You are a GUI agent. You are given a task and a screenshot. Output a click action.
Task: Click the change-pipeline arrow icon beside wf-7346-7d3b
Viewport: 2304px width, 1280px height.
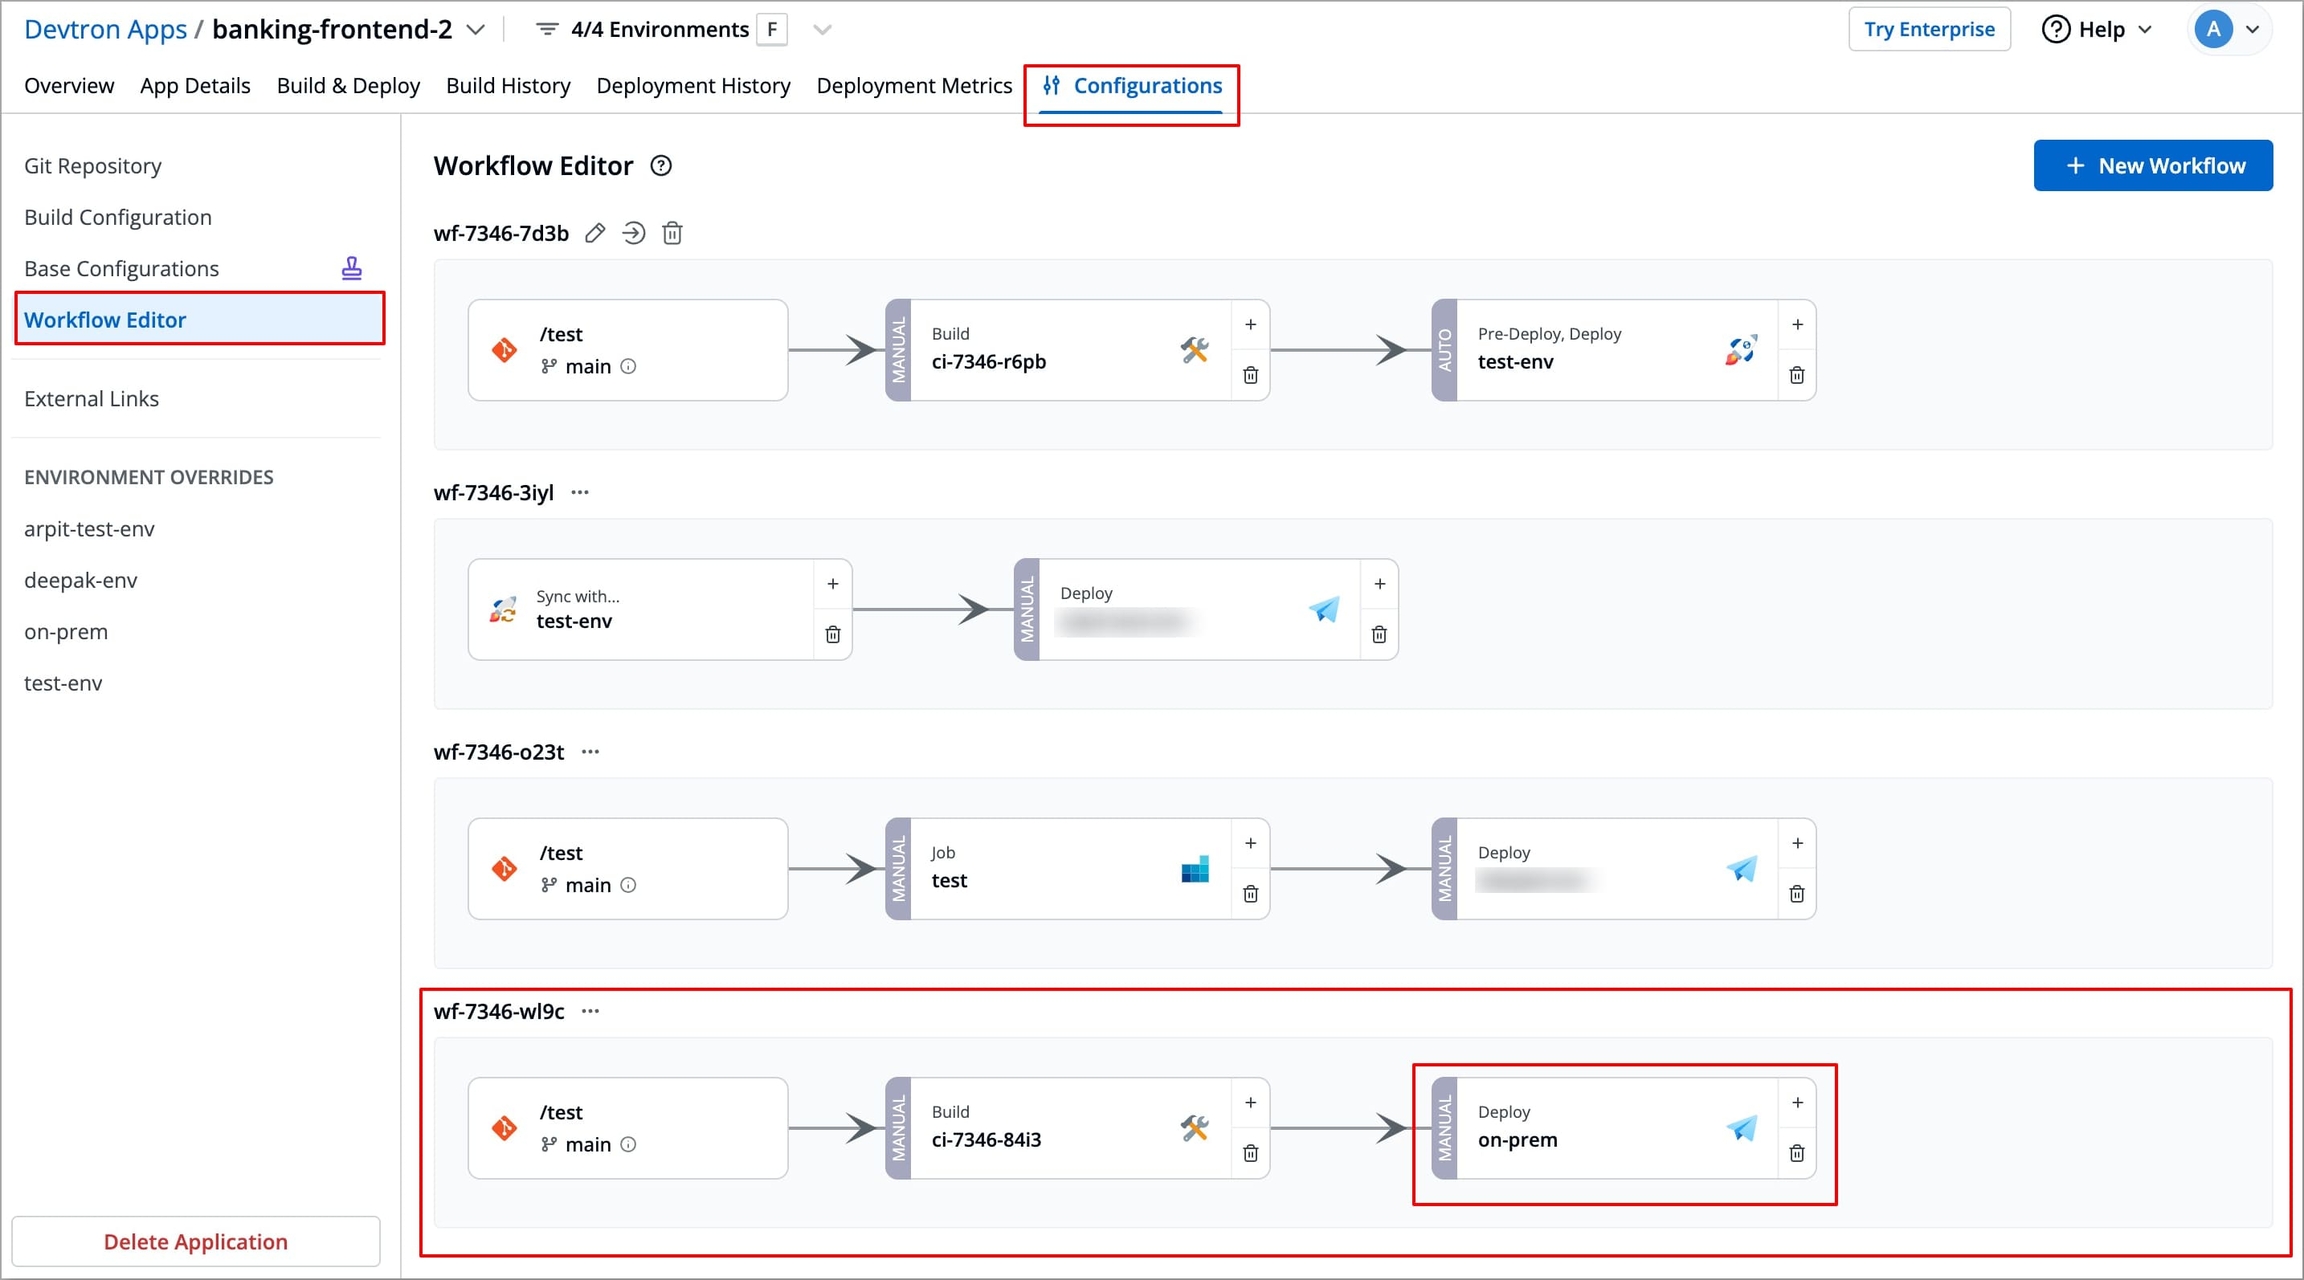633,233
